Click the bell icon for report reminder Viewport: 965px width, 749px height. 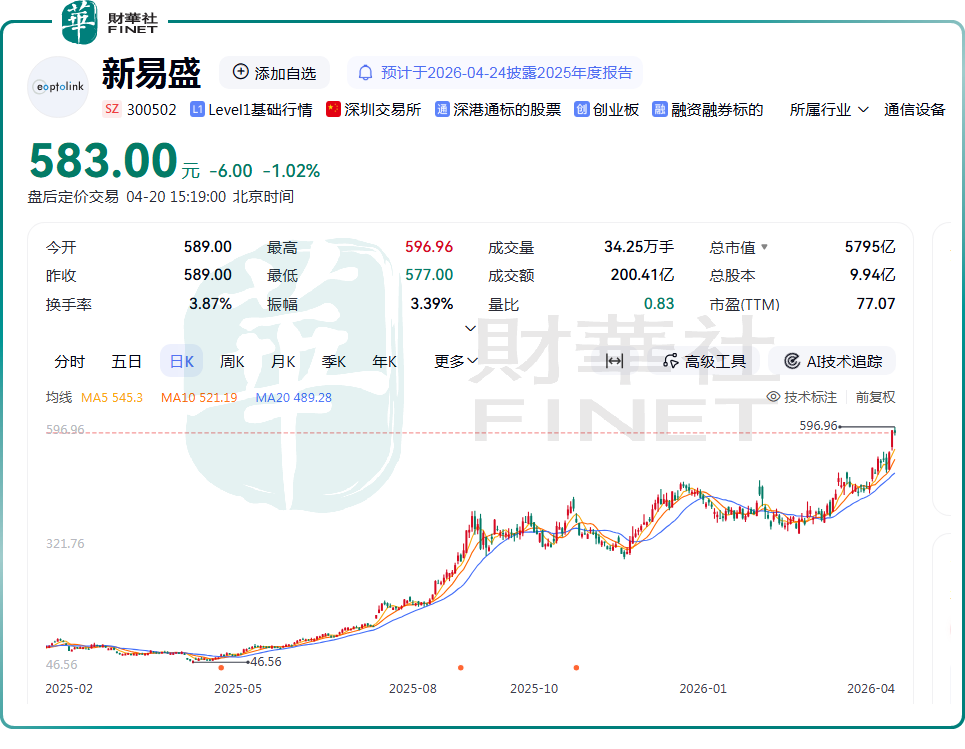[365, 73]
